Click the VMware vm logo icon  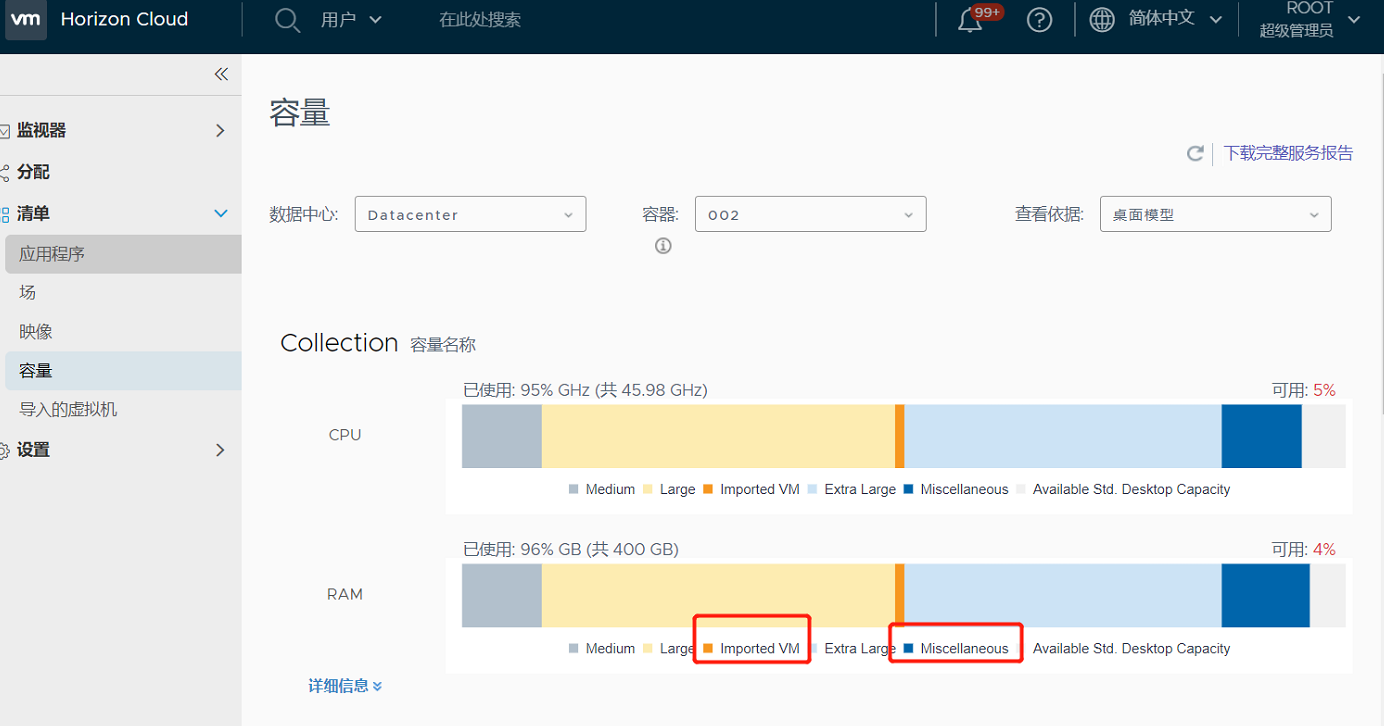click(25, 20)
